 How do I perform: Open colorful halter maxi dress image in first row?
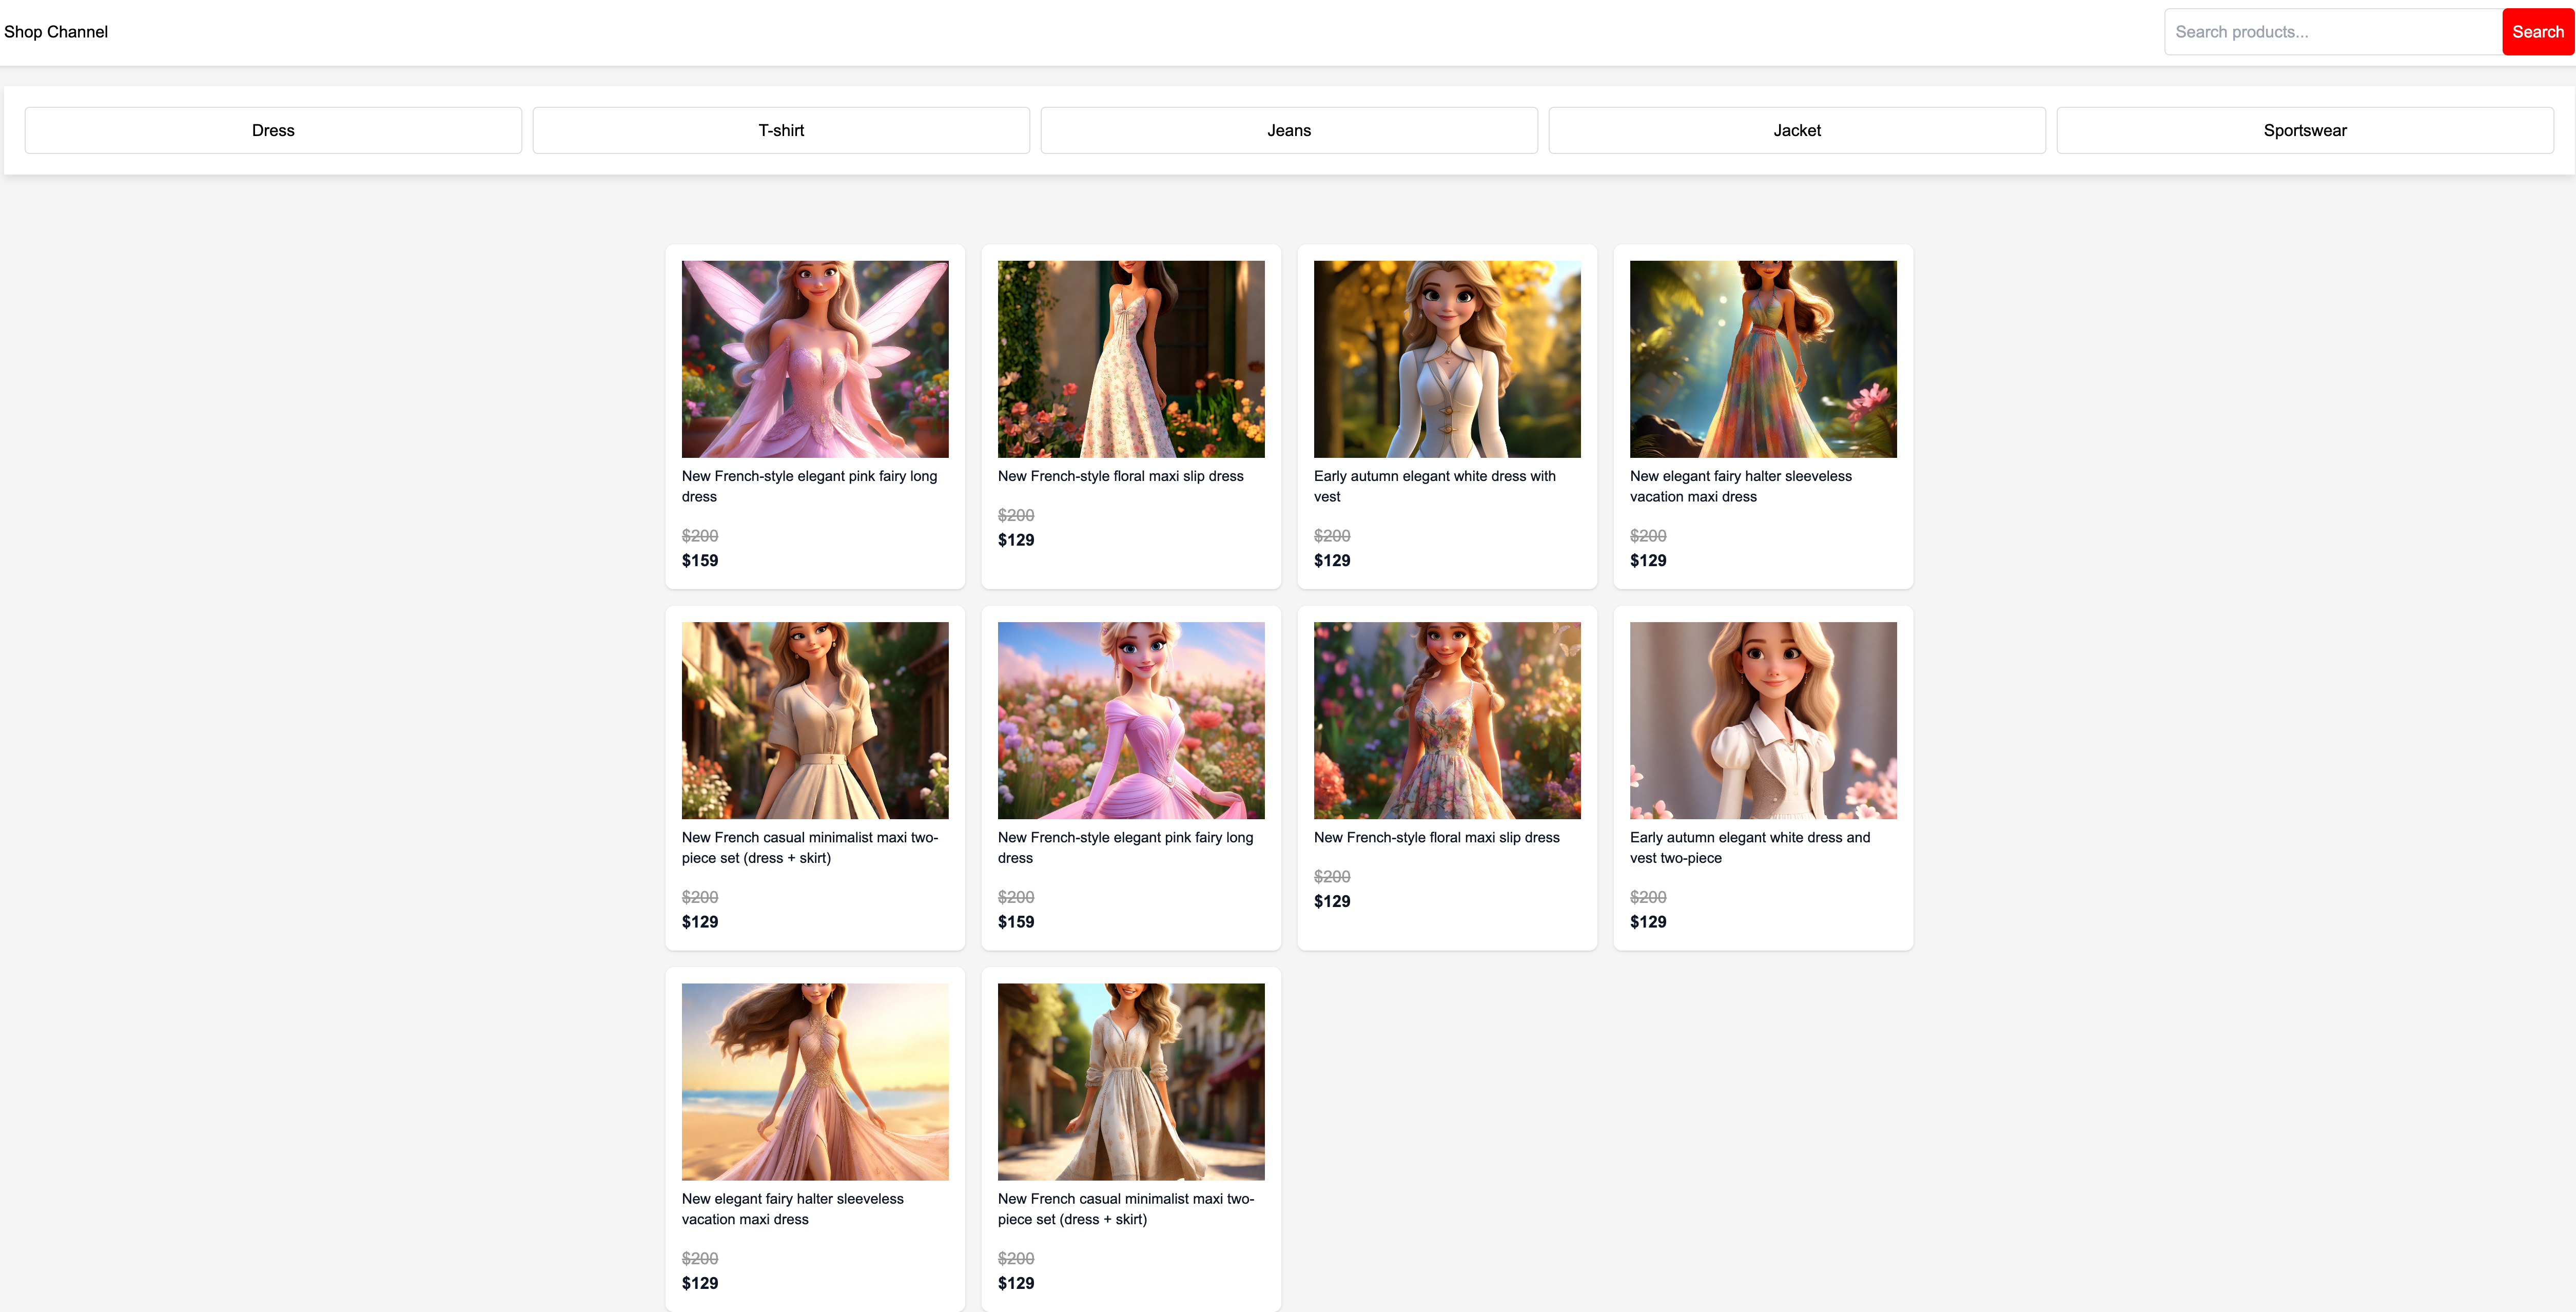pos(1763,359)
